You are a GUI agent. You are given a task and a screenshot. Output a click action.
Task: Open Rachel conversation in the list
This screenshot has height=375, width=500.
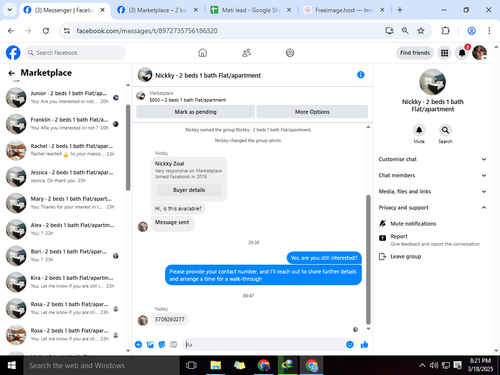[63, 150]
